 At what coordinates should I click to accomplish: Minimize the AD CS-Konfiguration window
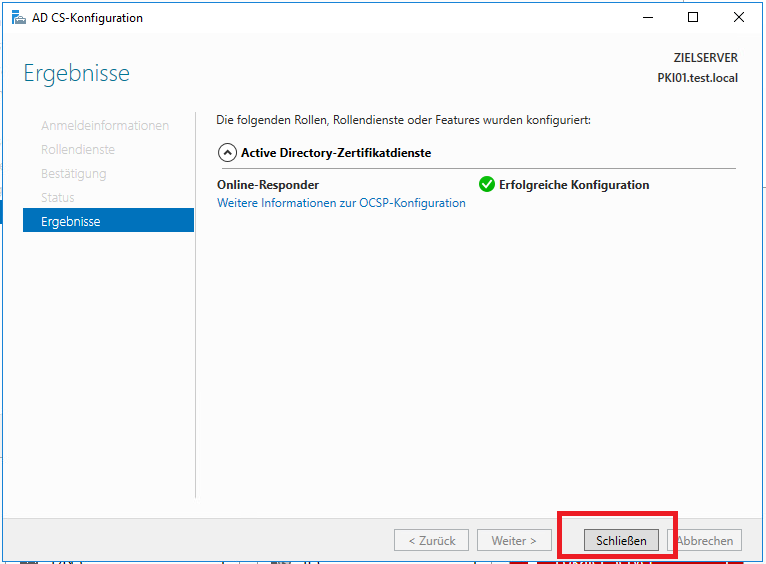coord(648,18)
